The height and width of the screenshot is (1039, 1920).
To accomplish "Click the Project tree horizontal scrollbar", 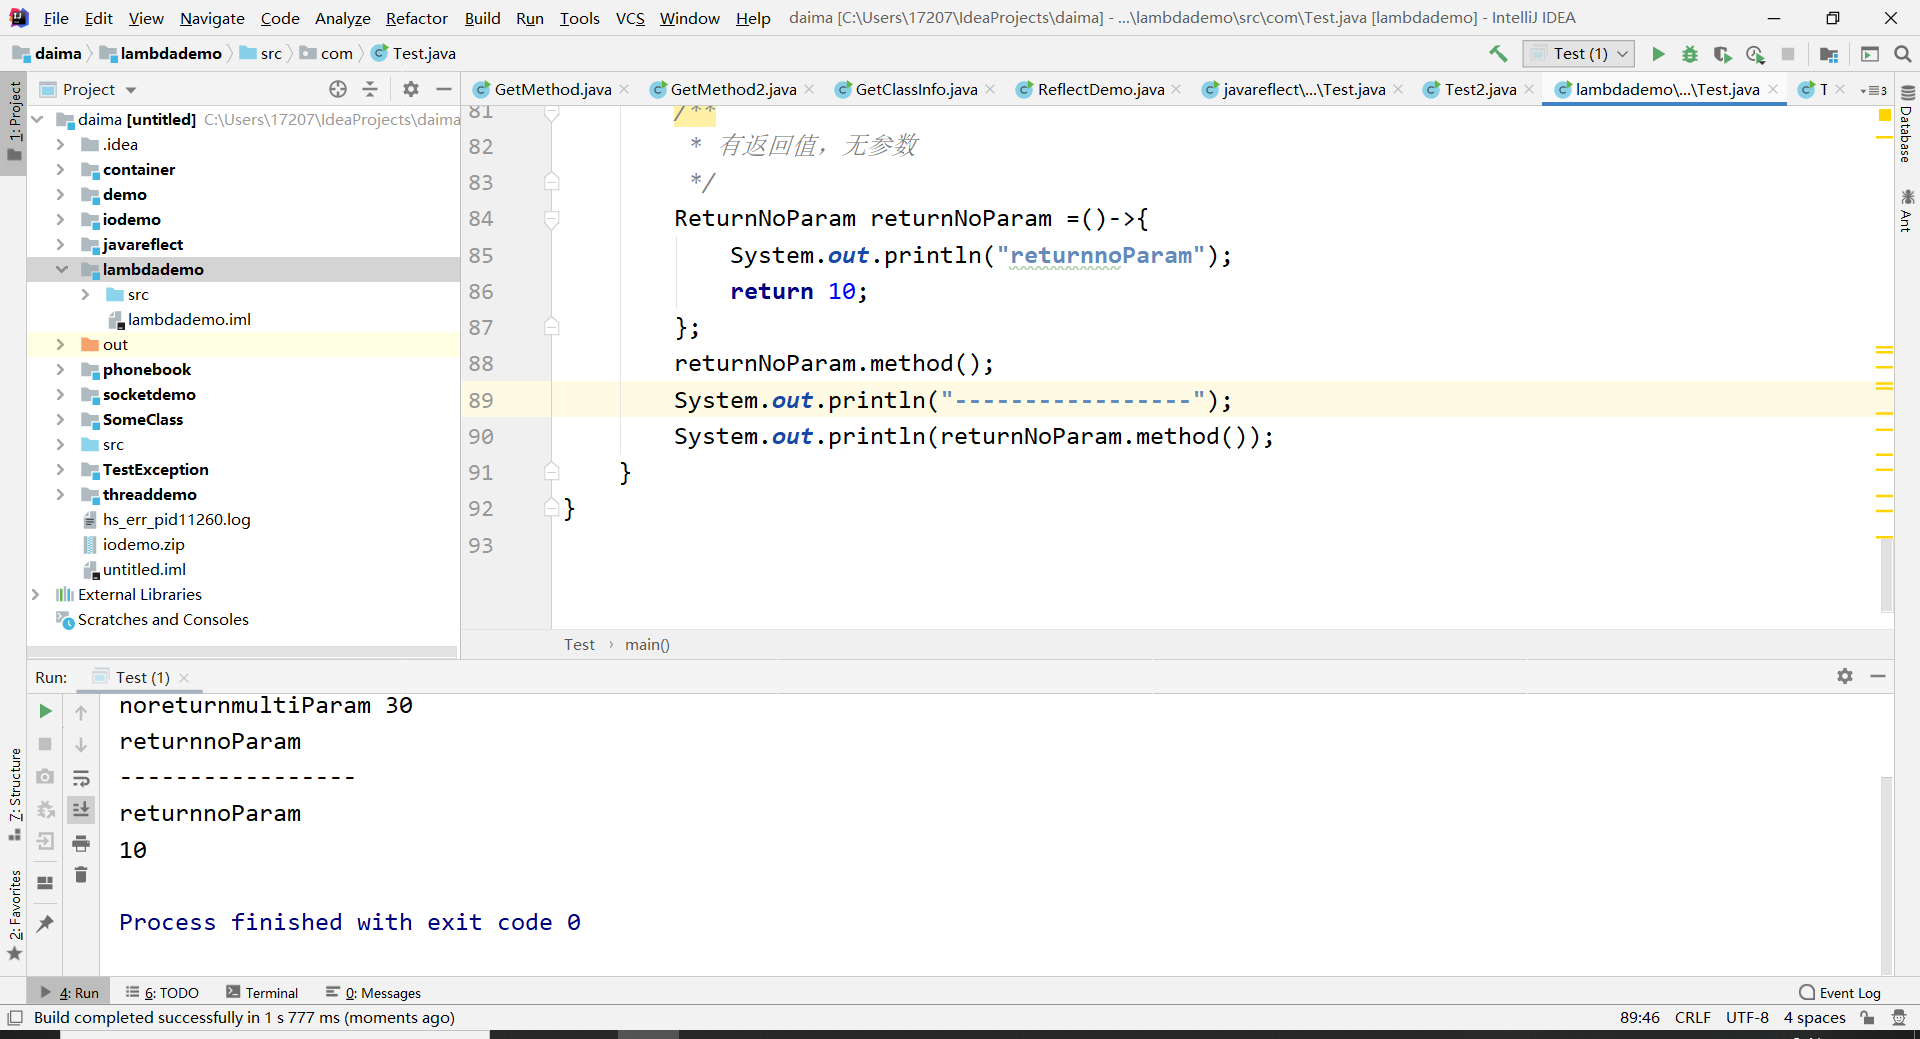I will 243,652.
